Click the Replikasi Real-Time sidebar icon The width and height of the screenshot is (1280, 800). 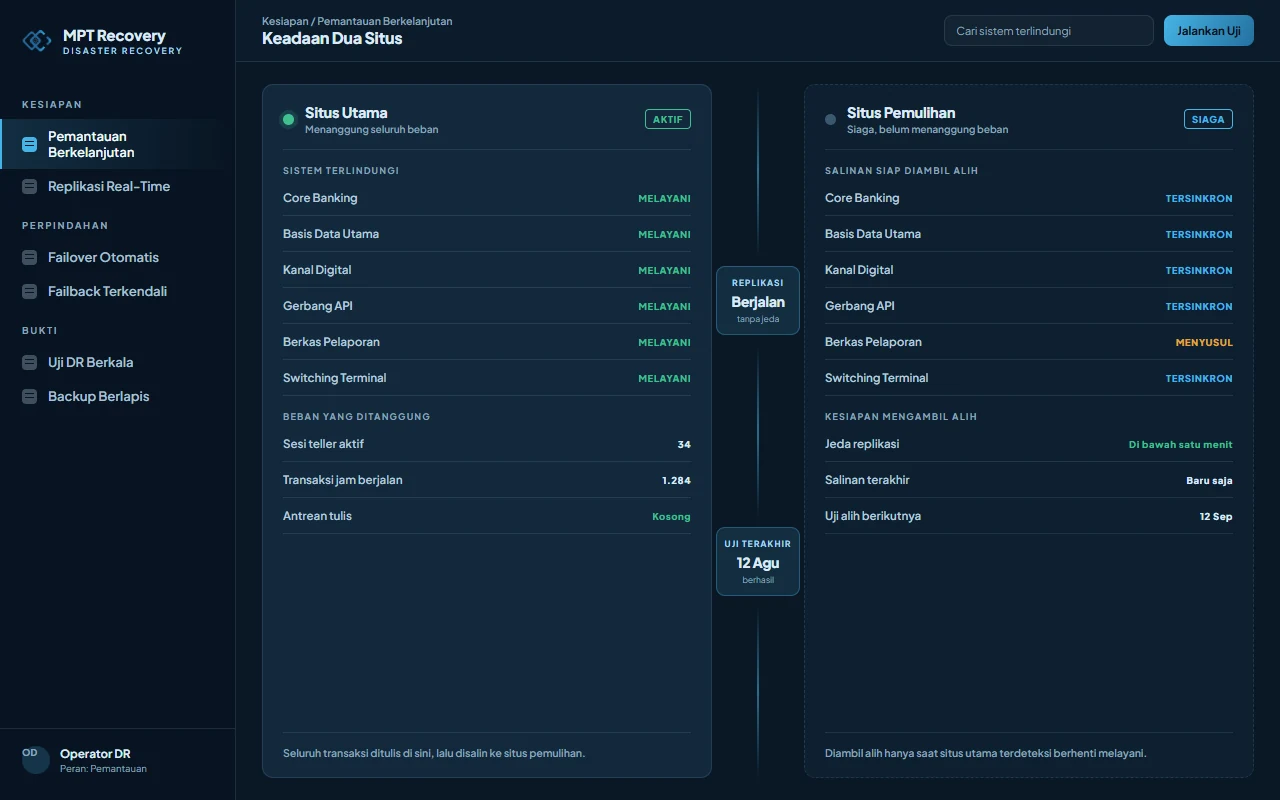click(x=29, y=186)
